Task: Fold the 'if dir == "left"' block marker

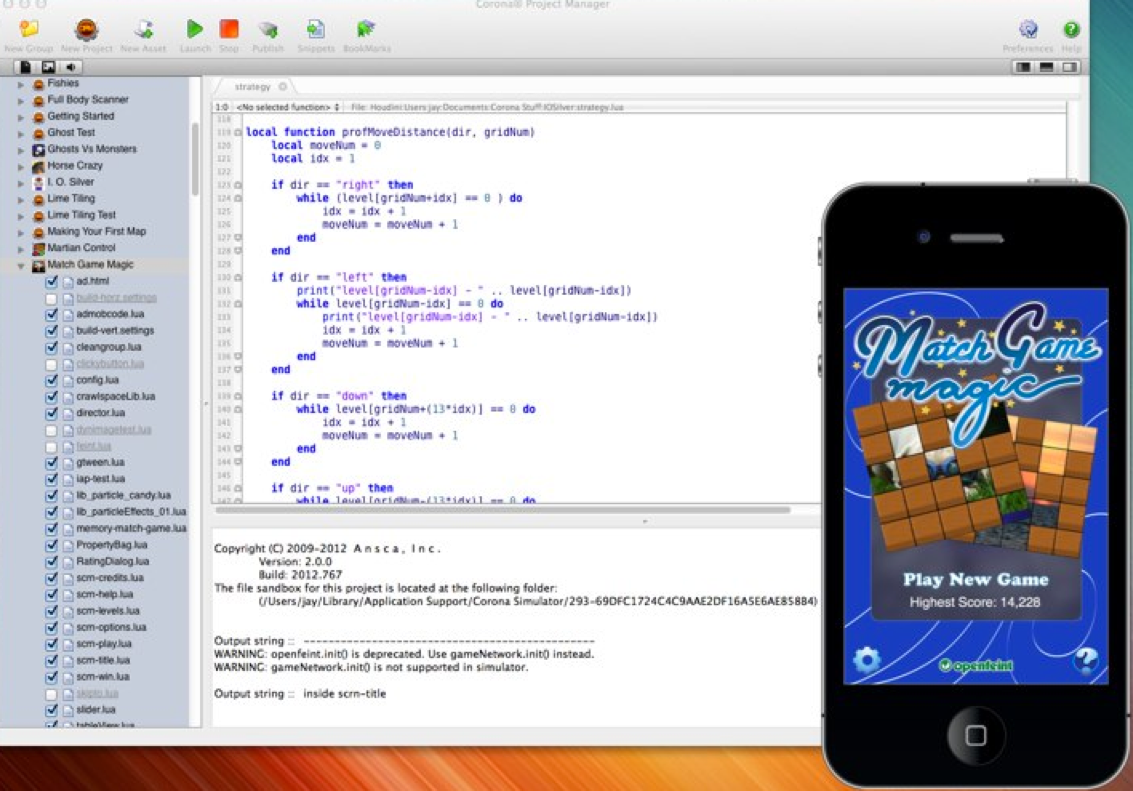Action: (x=238, y=277)
